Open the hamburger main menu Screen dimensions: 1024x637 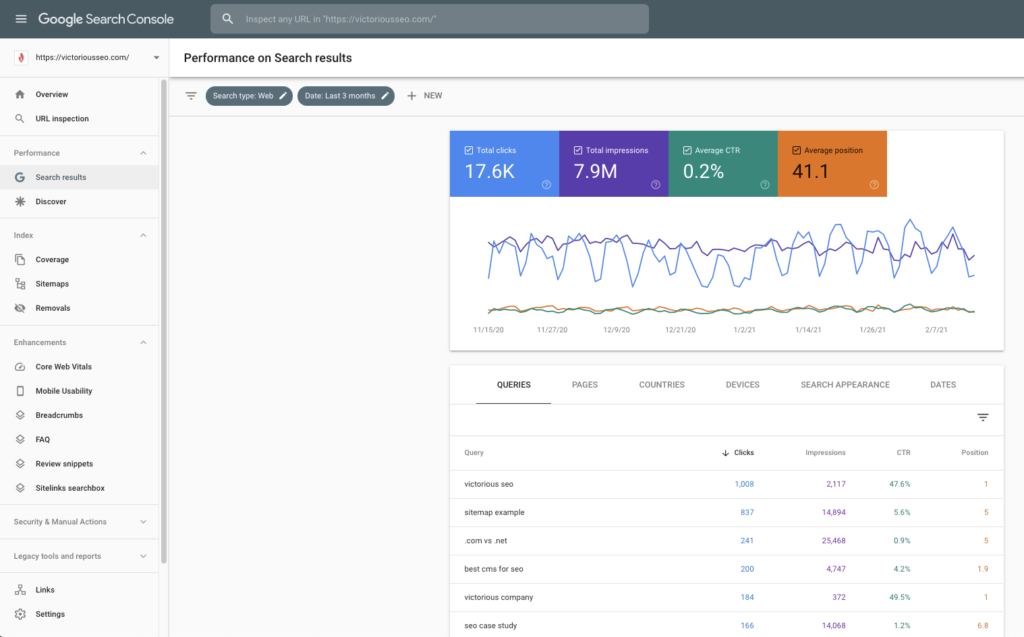[20, 19]
